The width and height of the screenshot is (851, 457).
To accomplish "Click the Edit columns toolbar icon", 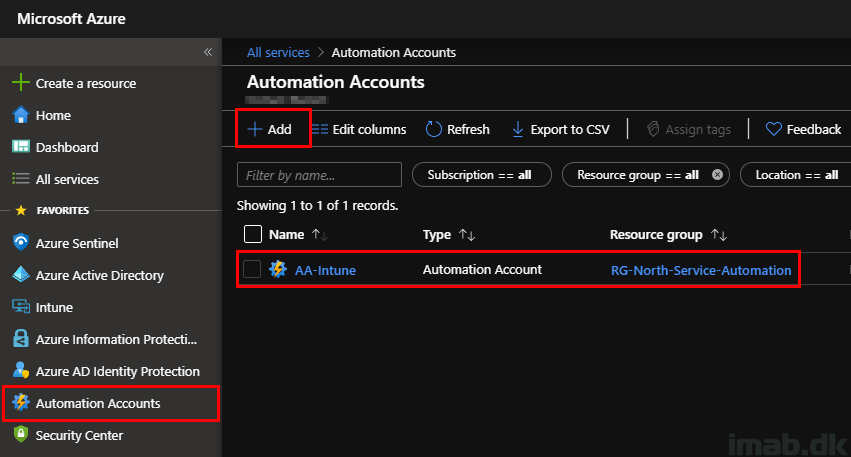I will click(320, 129).
